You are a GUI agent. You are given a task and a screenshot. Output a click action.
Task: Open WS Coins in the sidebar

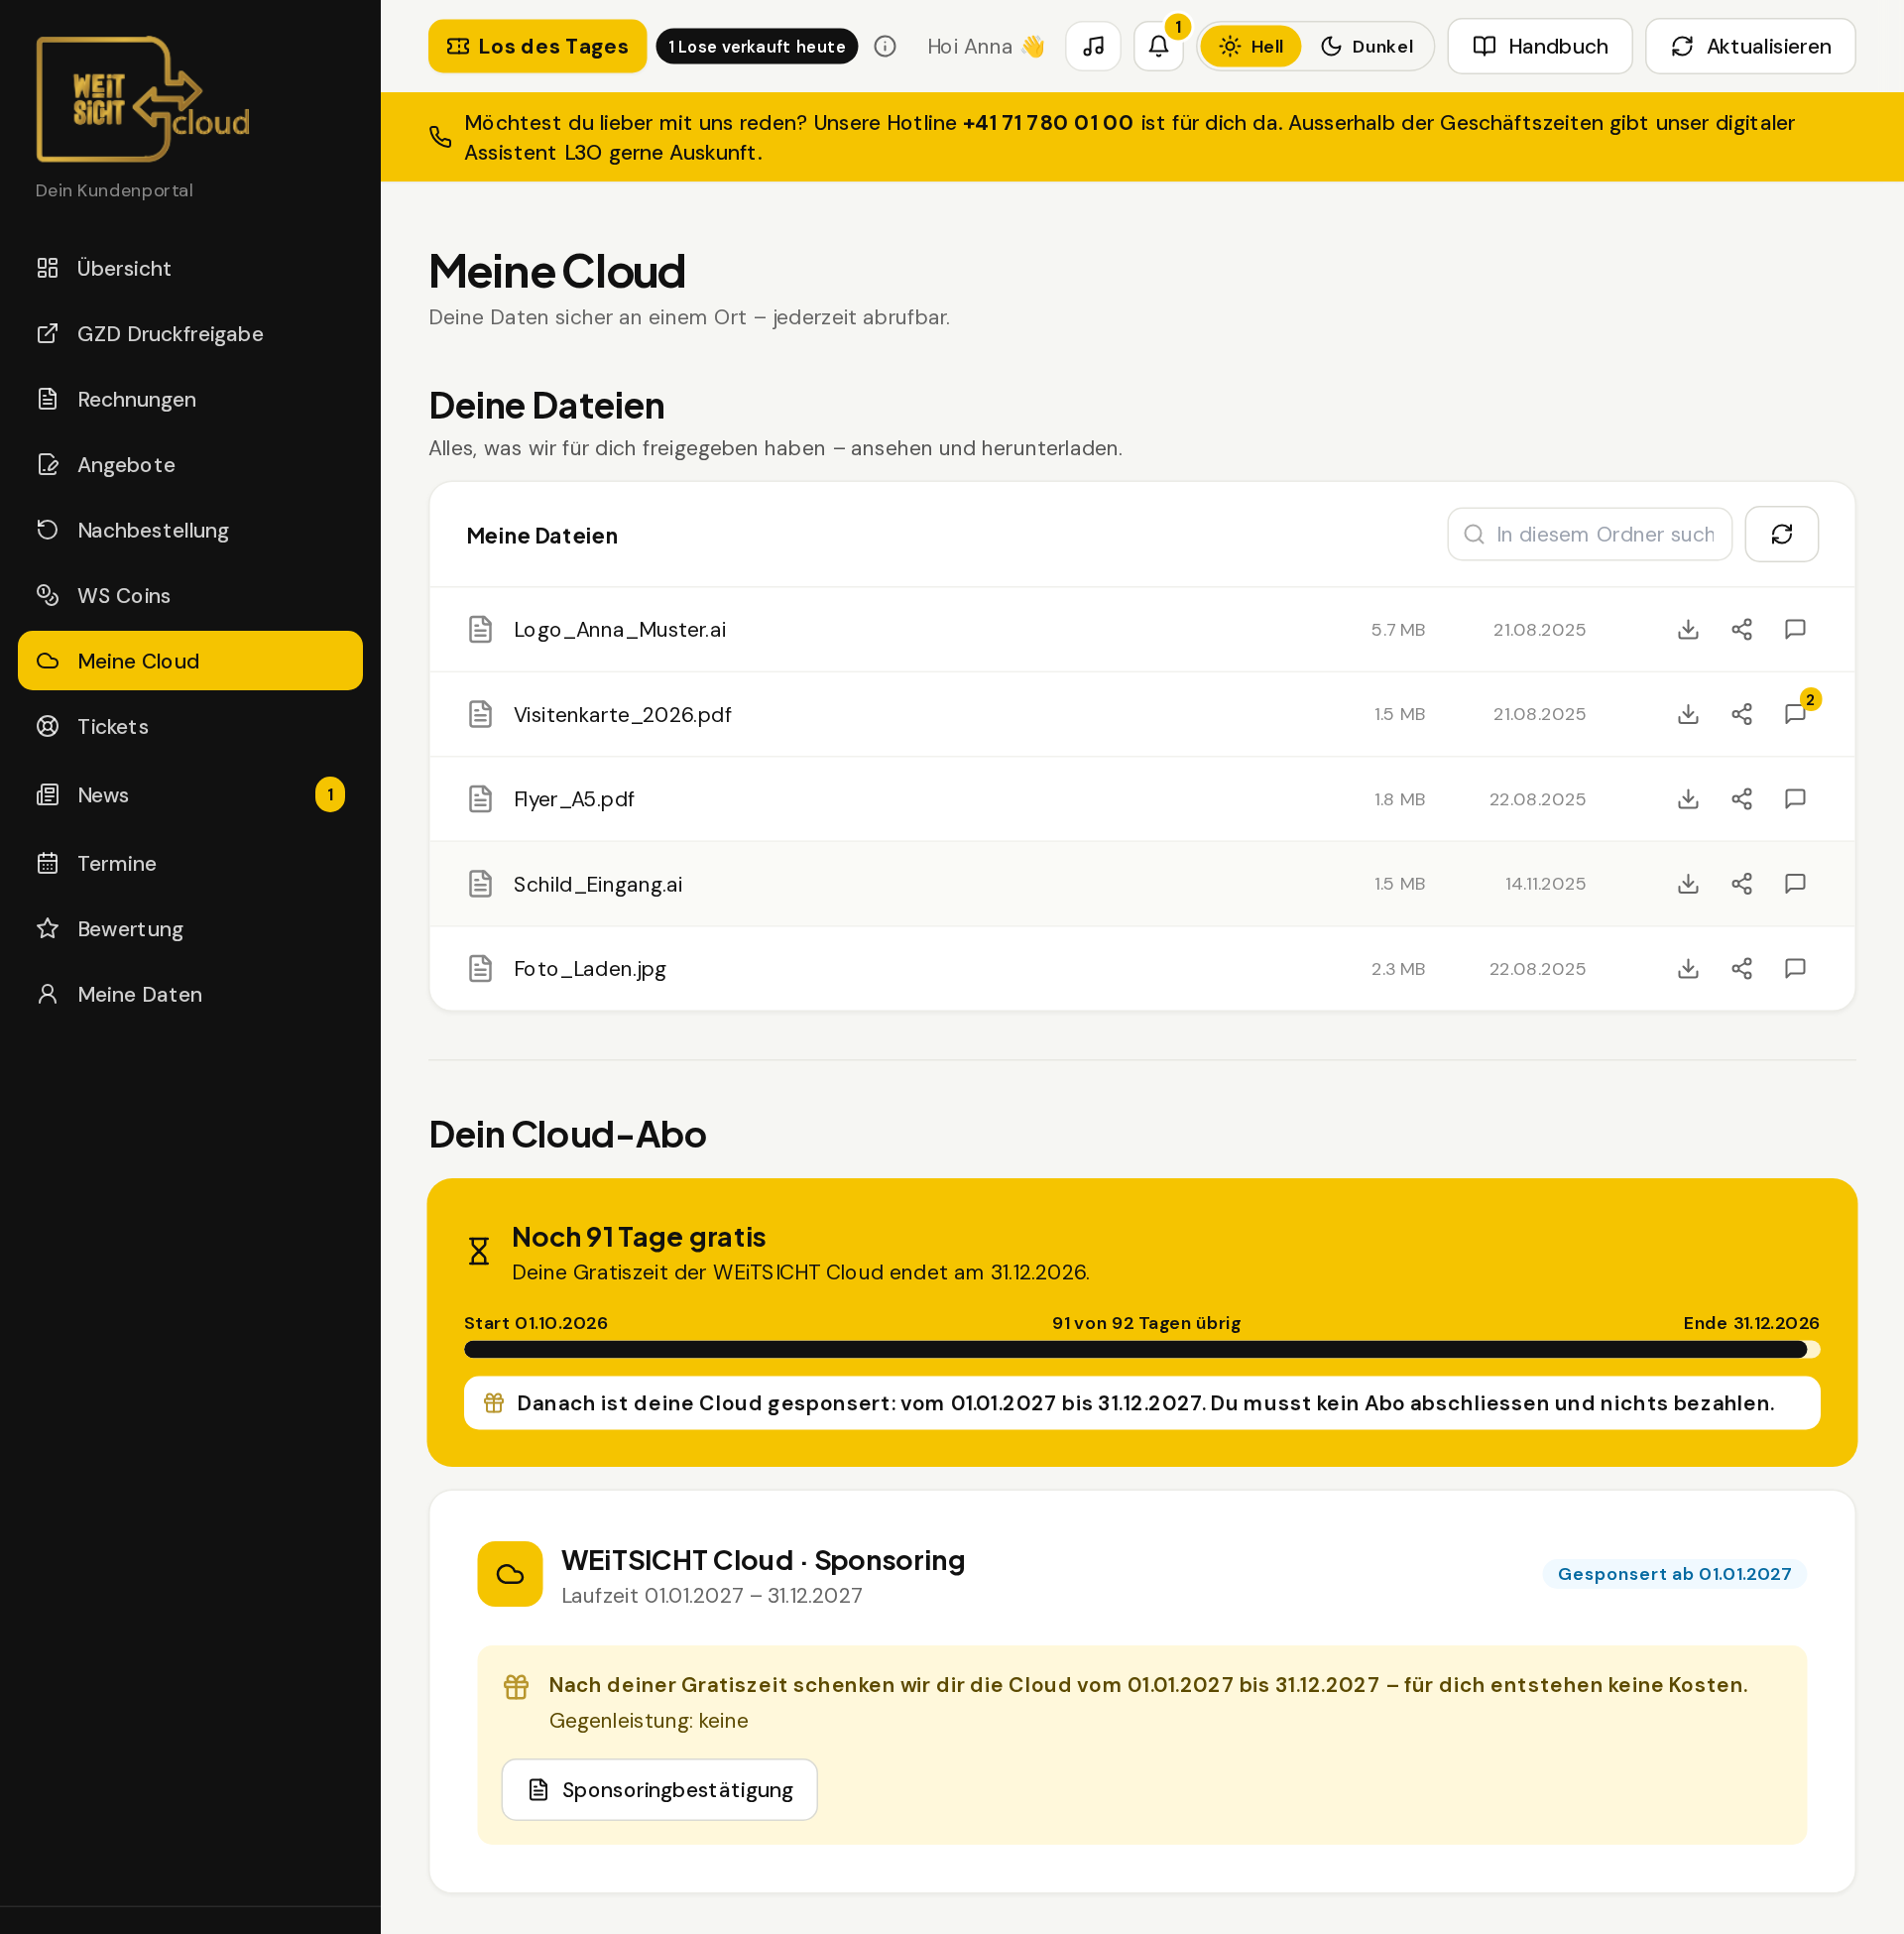pos(190,595)
